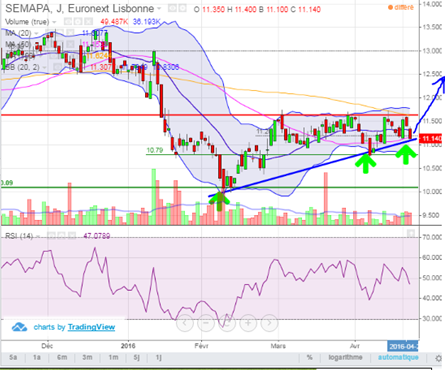Hide the SEMAPA main series with eye icon
Image resolution: width=448 pixels, height=370 pixels.
click(172, 9)
